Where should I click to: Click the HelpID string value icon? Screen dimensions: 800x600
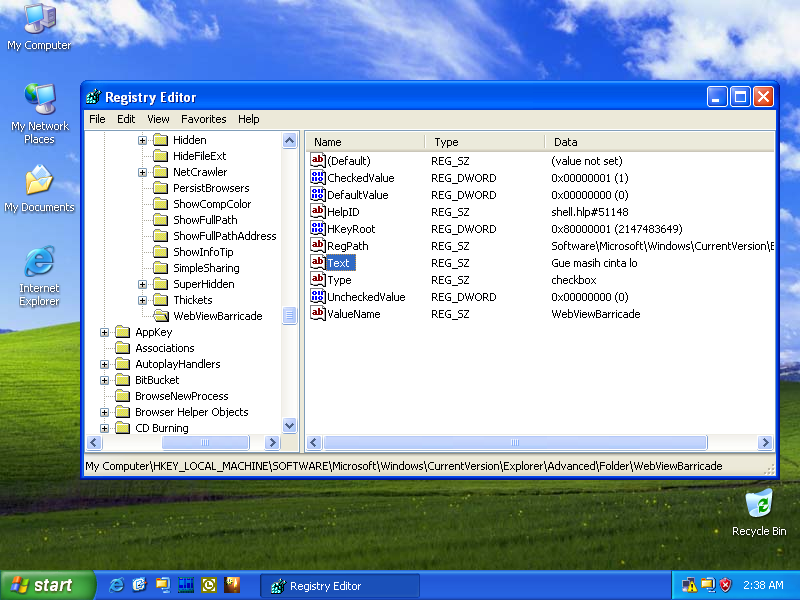317,211
